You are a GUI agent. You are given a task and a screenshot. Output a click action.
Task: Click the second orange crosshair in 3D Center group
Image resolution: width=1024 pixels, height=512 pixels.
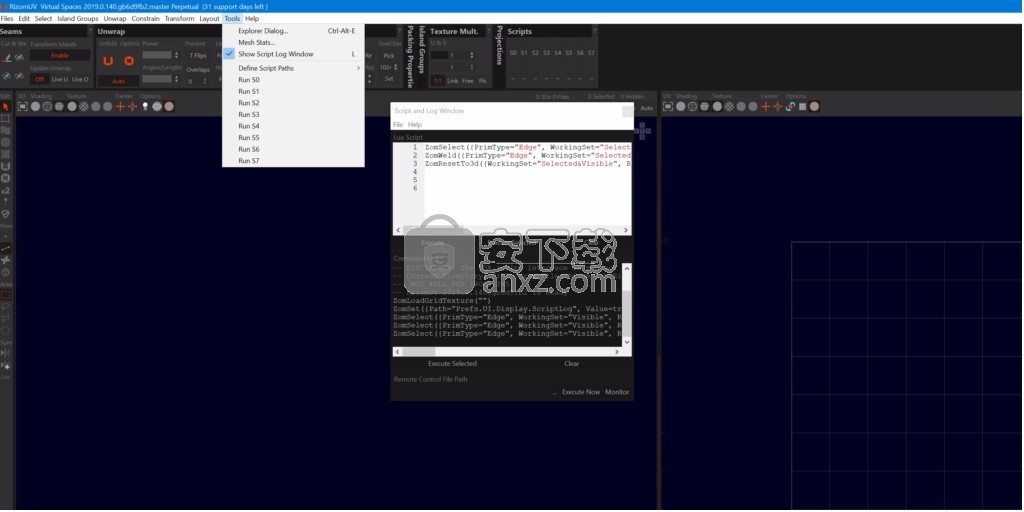click(133, 106)
